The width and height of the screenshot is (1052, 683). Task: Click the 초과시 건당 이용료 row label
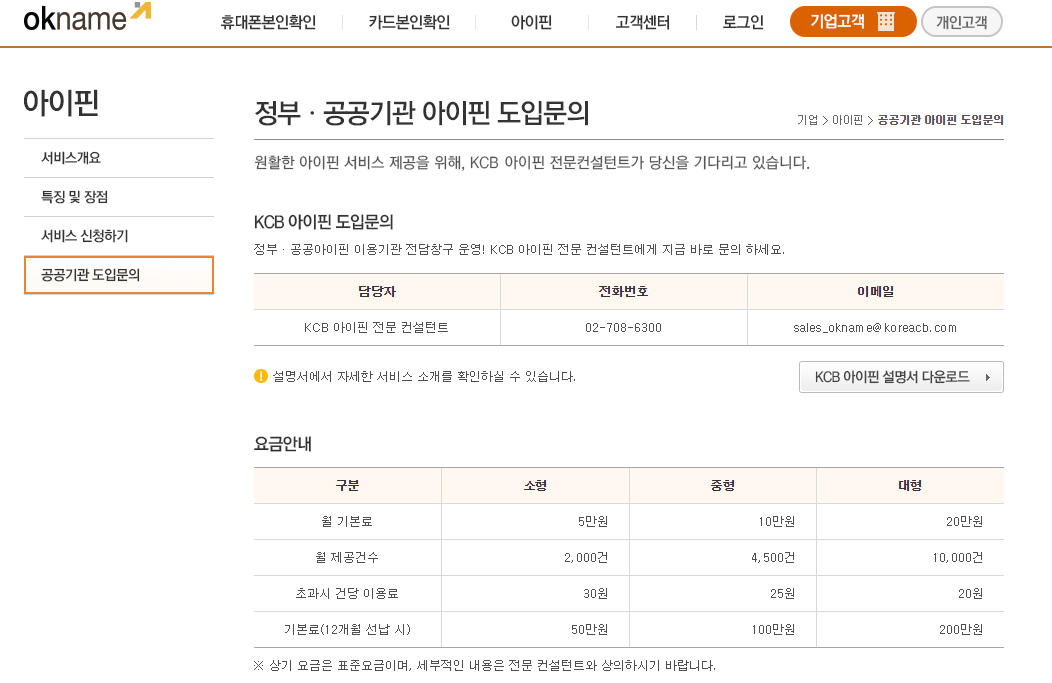pyautogui.click(x=347, y=594)
